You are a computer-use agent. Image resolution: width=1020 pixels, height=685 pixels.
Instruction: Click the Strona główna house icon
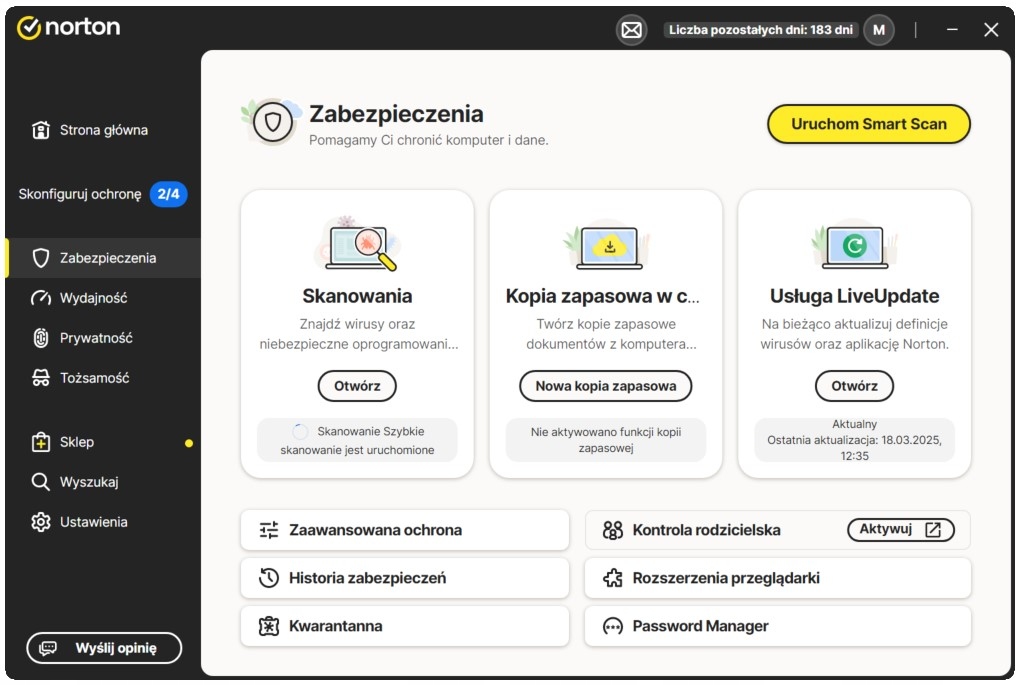point(41,130)
